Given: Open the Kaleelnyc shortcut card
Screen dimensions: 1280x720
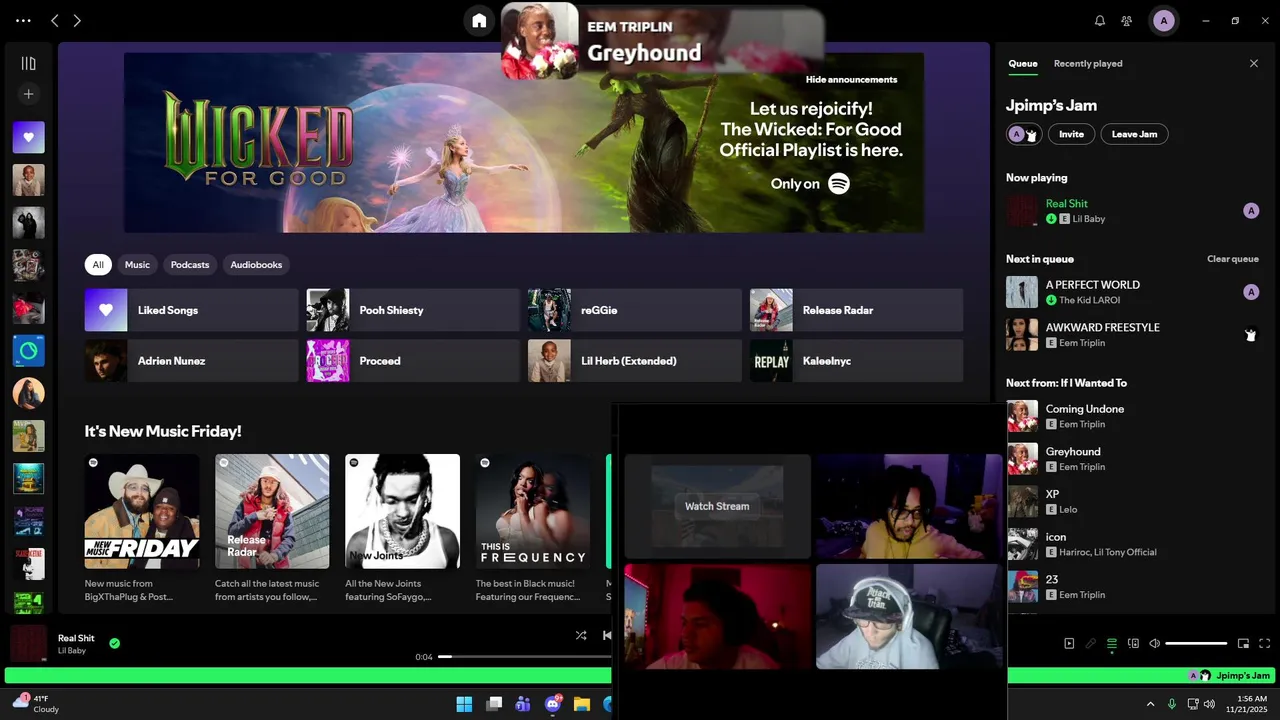Looking at the screenshot, I should (857, 361).
